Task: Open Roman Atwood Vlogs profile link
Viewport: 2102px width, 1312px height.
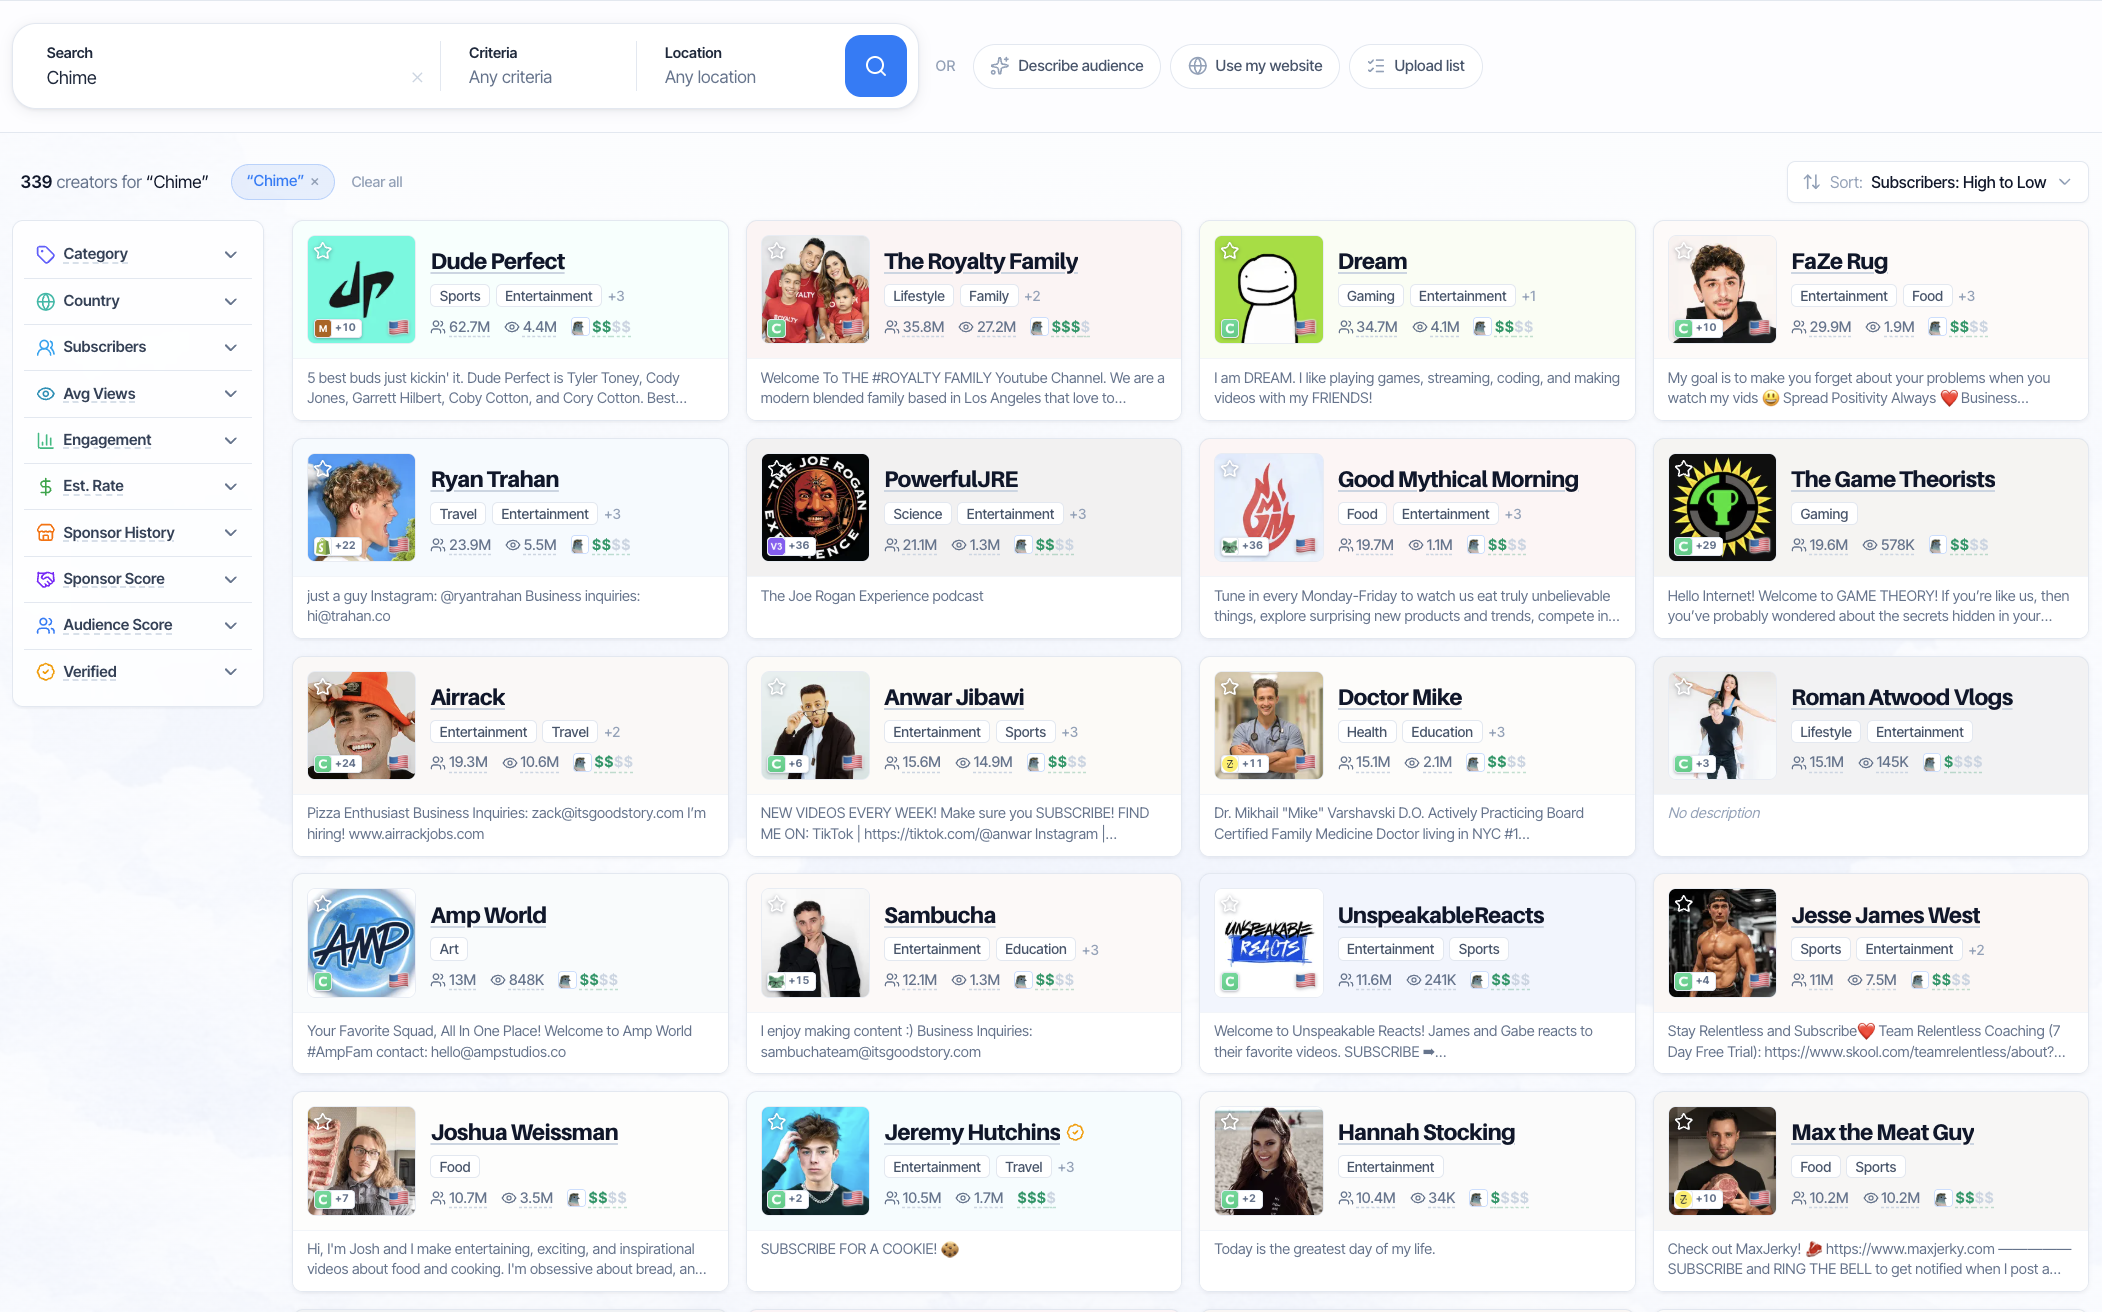Action: point(1901,697)
